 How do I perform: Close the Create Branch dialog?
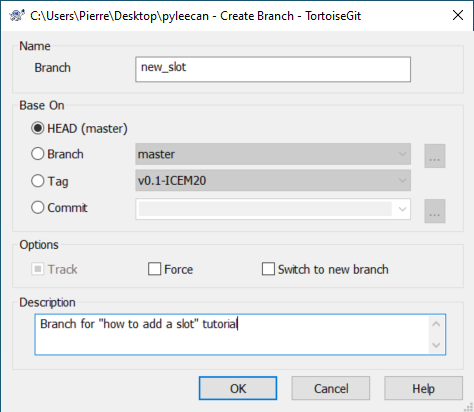[x=458, y=15]
